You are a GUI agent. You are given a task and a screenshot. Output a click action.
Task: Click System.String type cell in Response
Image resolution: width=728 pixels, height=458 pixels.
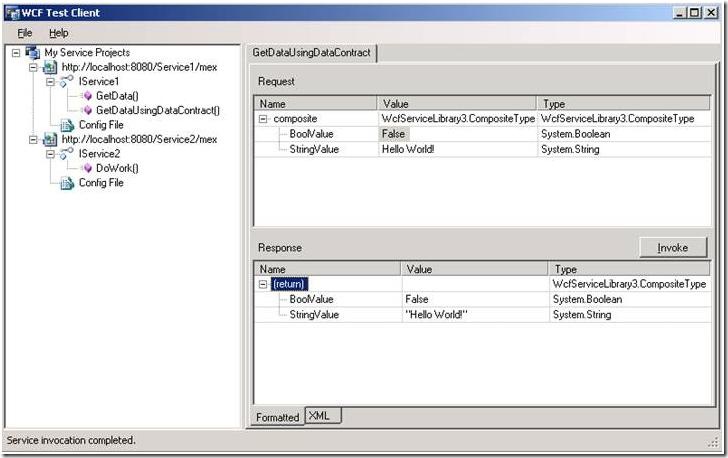630,314
